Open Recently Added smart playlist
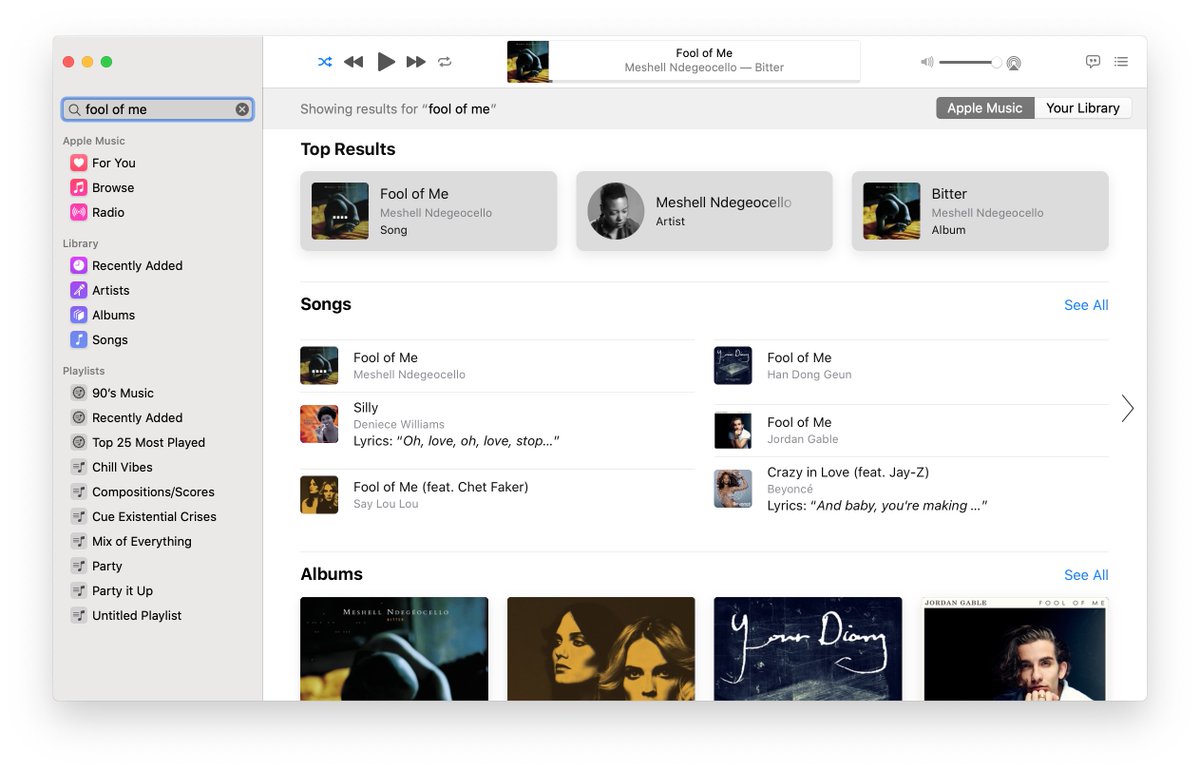Image resolution: width=1200 pixels, height=771 pixels. (x=126, y=418)
